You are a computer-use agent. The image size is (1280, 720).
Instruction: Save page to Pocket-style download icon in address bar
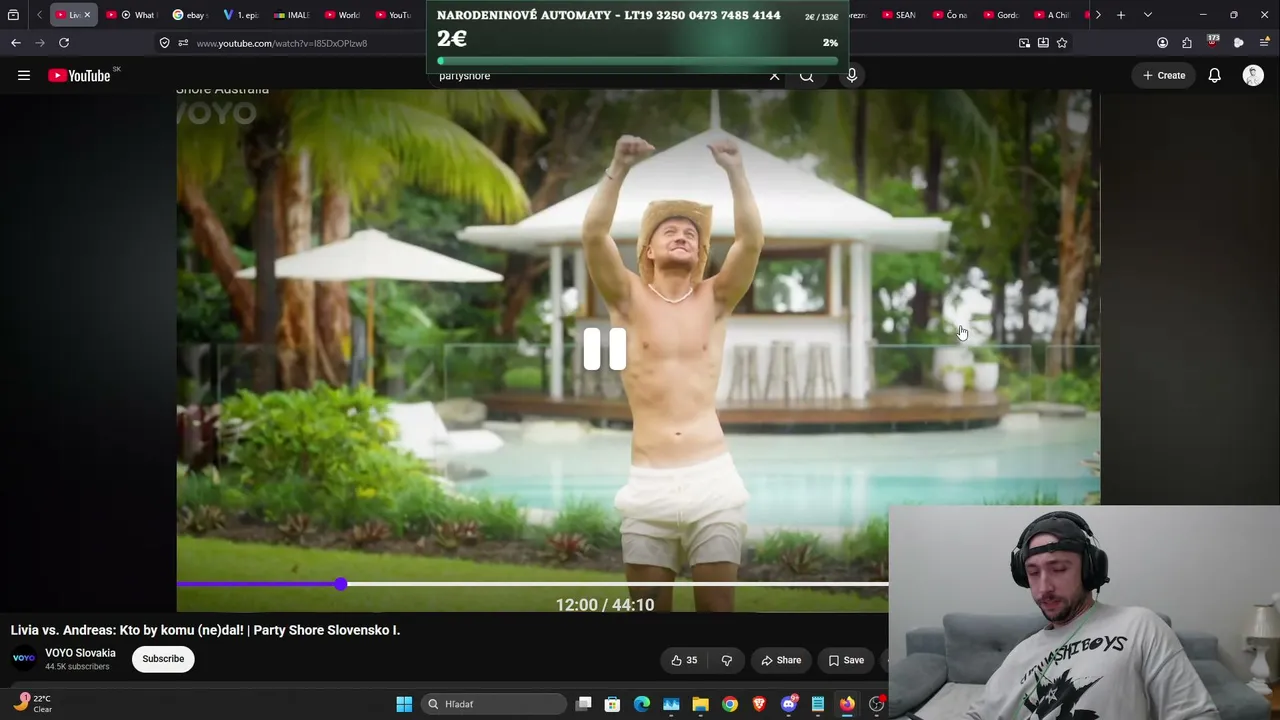(1043, 43)
